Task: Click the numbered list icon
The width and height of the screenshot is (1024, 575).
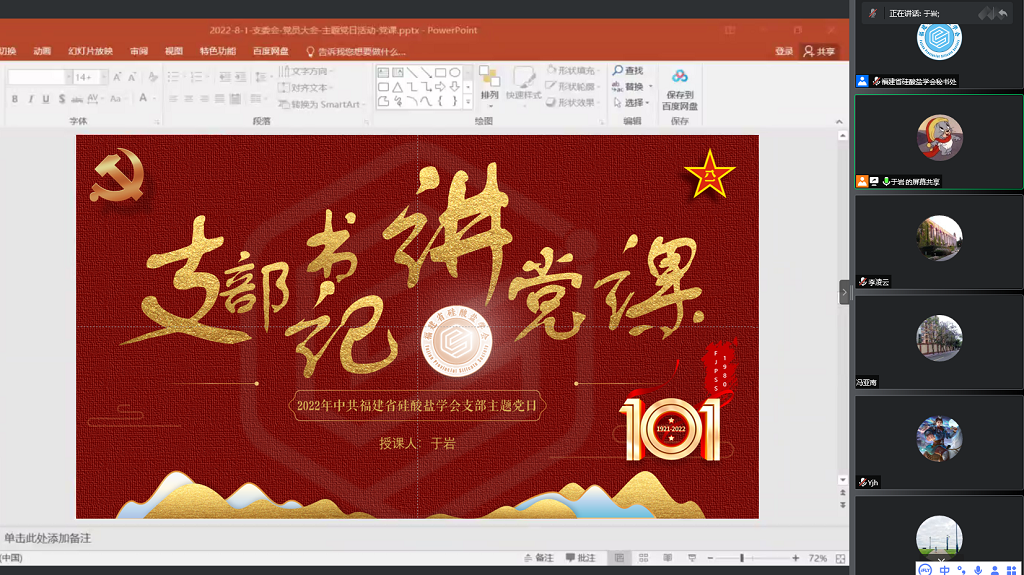Action: coord(197,77)
